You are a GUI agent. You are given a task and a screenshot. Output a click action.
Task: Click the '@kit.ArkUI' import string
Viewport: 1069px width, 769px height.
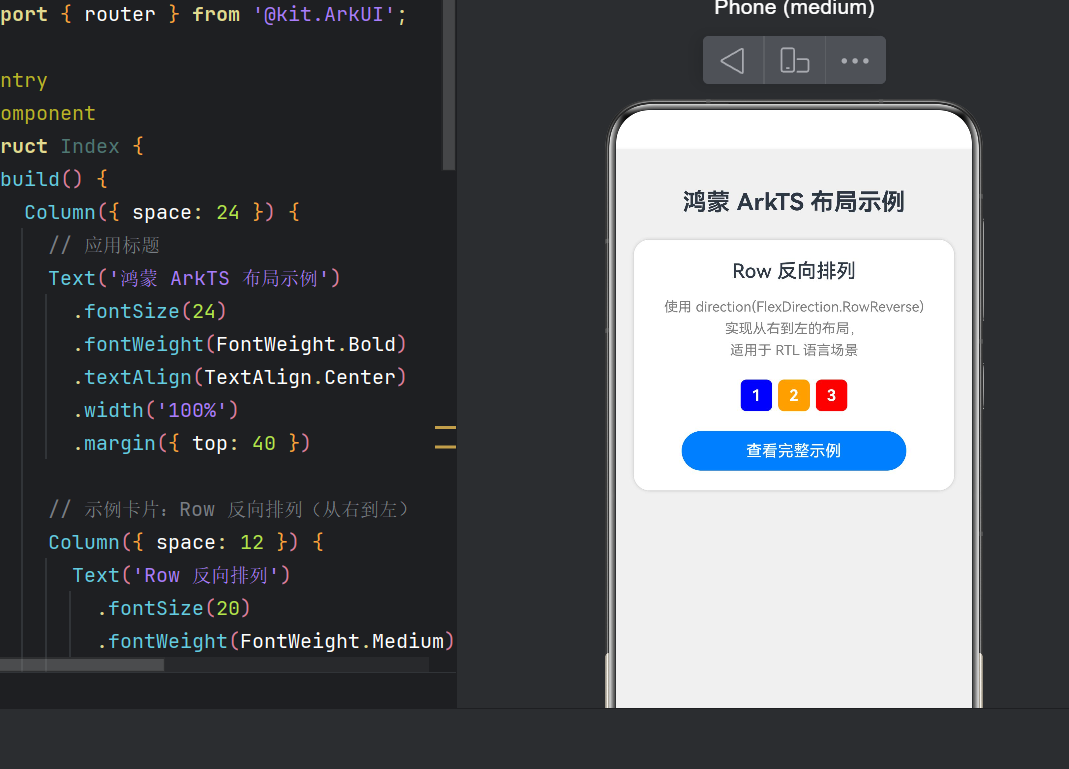coord(325,14)
